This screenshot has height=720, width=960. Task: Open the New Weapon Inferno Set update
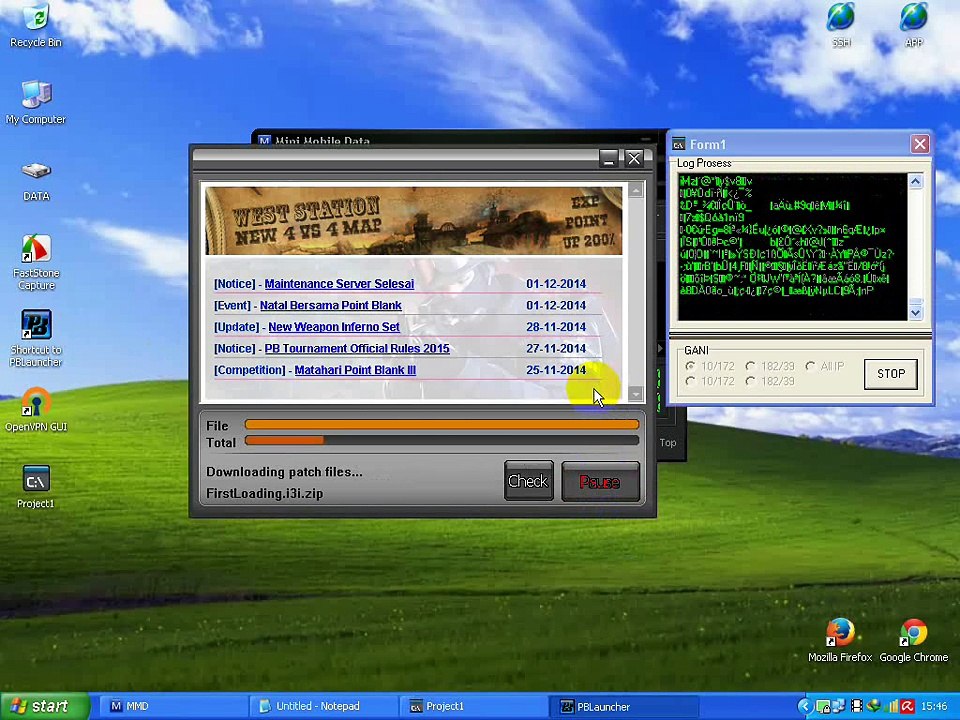pyautogui.click(x=334, y=327)
